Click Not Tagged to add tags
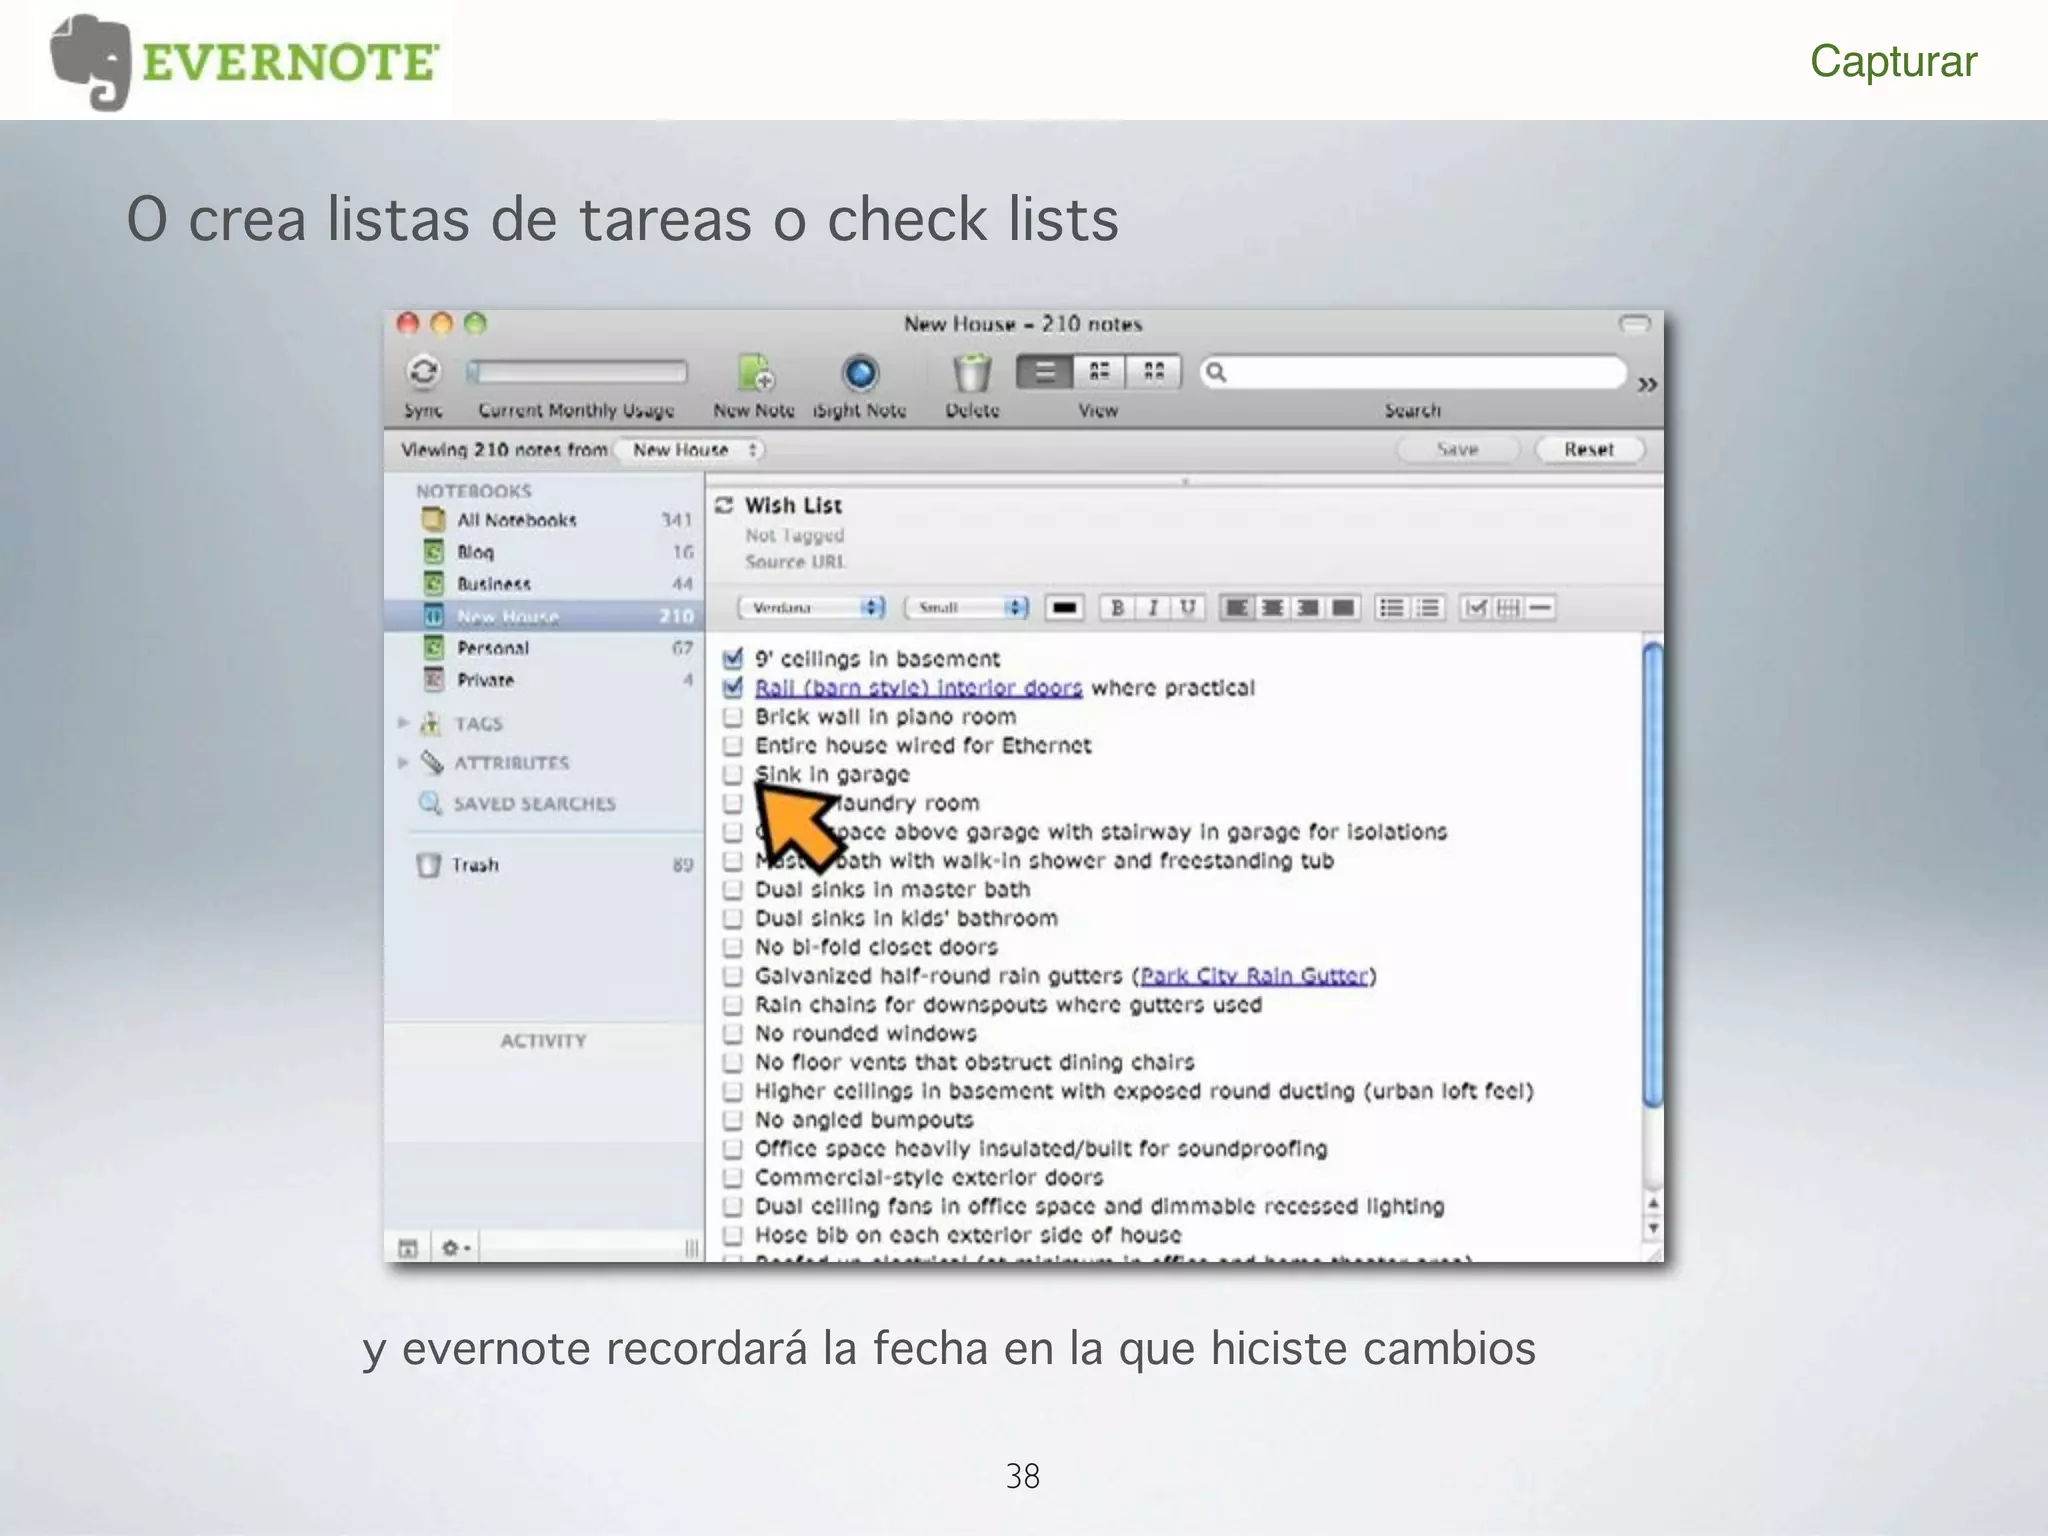This screenshot has height=1536, width=2048. 794,536
